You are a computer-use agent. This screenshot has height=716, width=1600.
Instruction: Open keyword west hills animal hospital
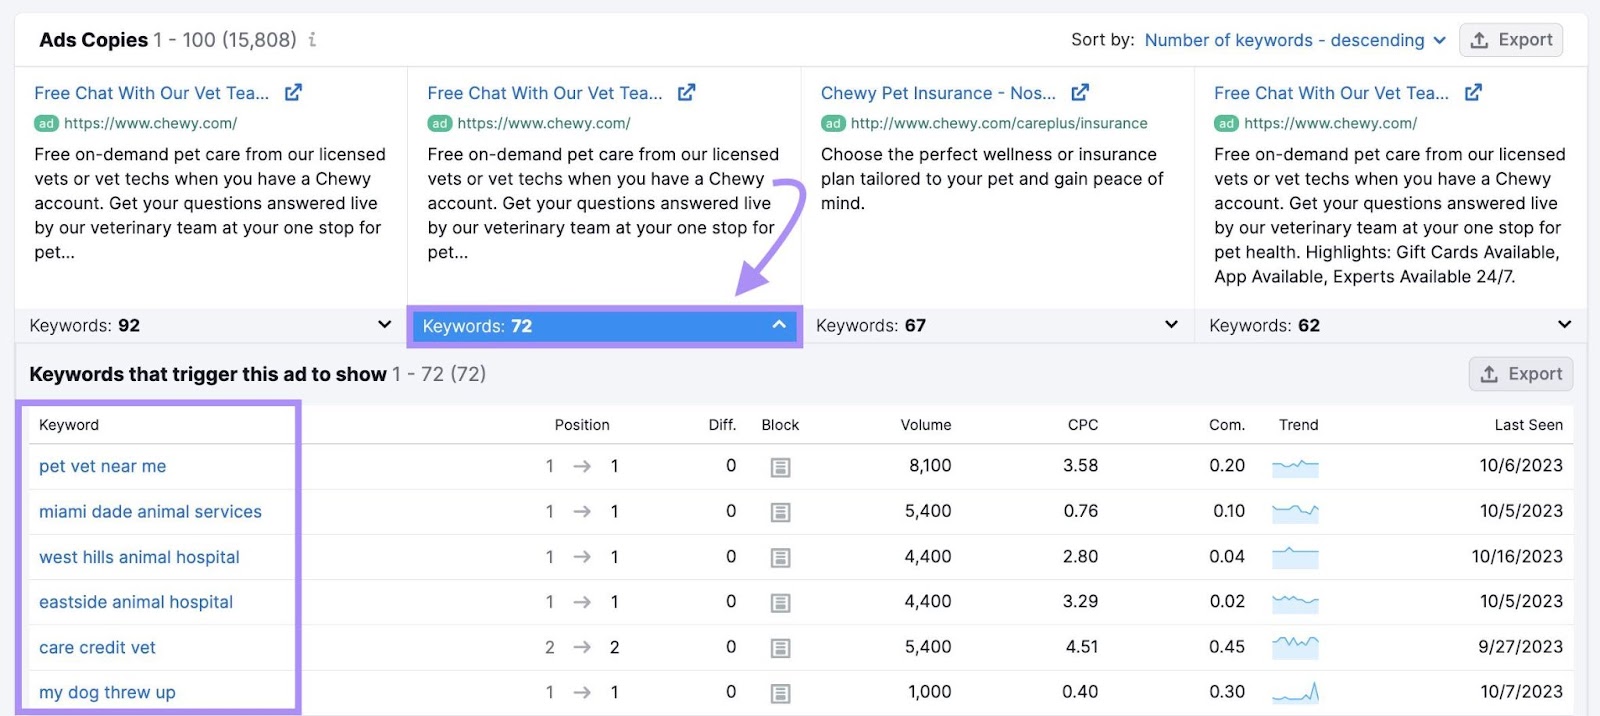tap(139, 557)
